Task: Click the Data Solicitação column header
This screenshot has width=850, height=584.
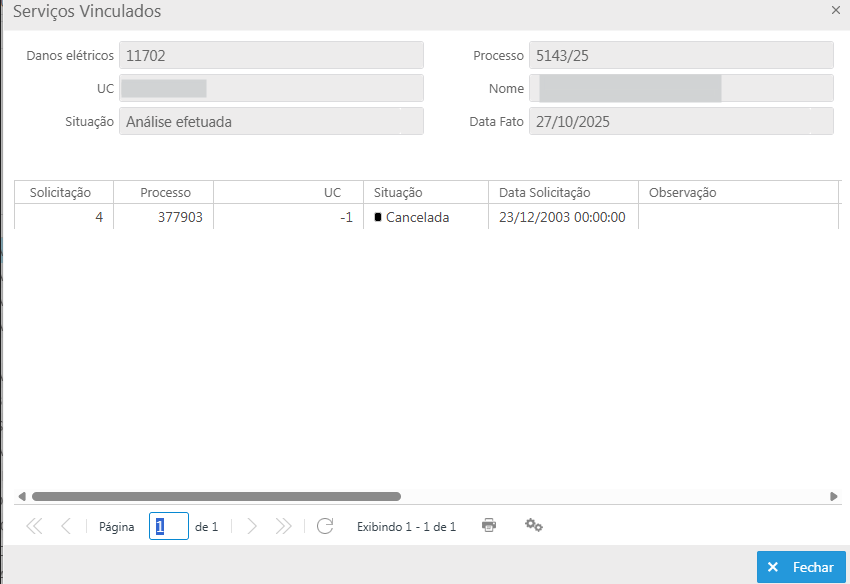Action: (562, 192)
